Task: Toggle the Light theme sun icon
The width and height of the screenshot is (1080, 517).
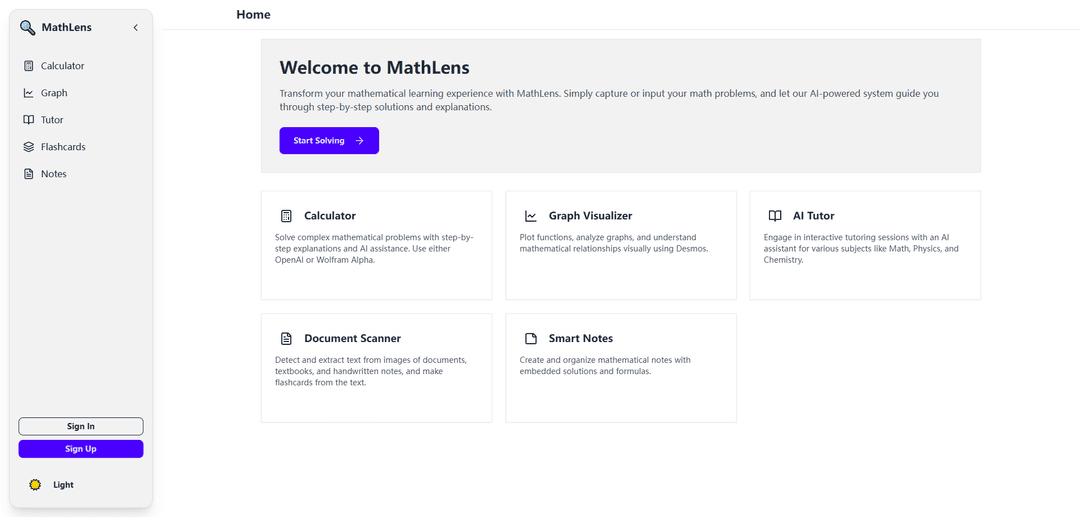Action: [35, 485]
